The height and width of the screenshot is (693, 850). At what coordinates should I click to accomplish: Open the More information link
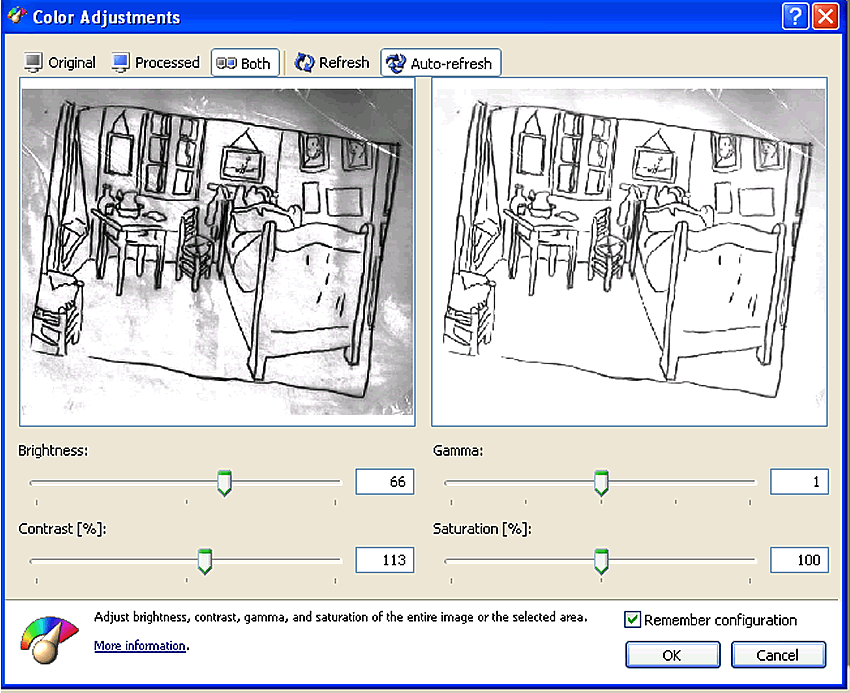(x=140, y=646)
